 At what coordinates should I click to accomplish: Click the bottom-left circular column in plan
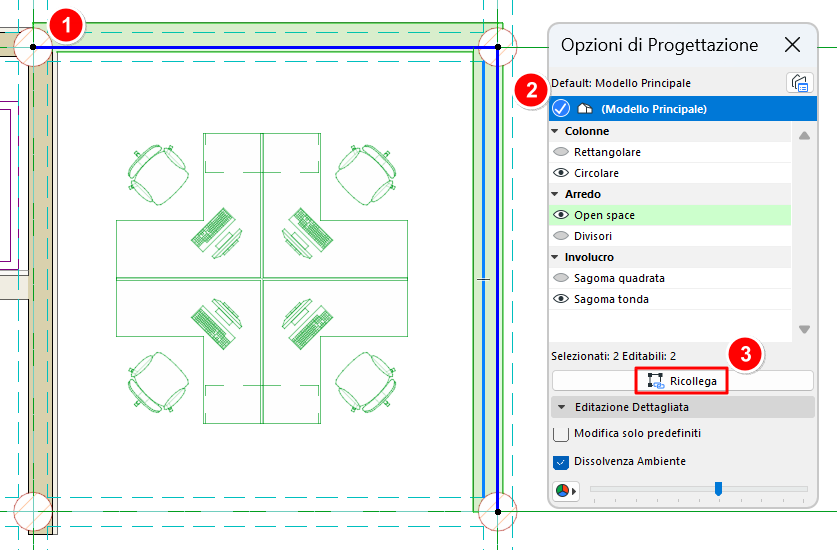[33, 512]
